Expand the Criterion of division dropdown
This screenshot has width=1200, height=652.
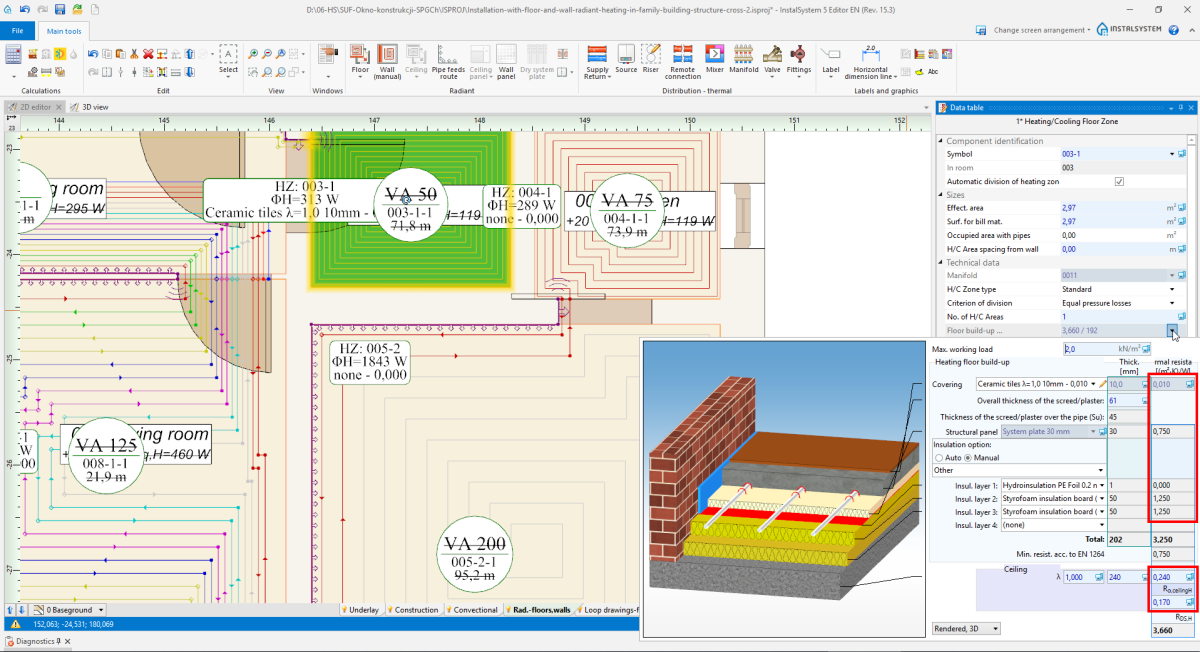tap(1171, 303)
